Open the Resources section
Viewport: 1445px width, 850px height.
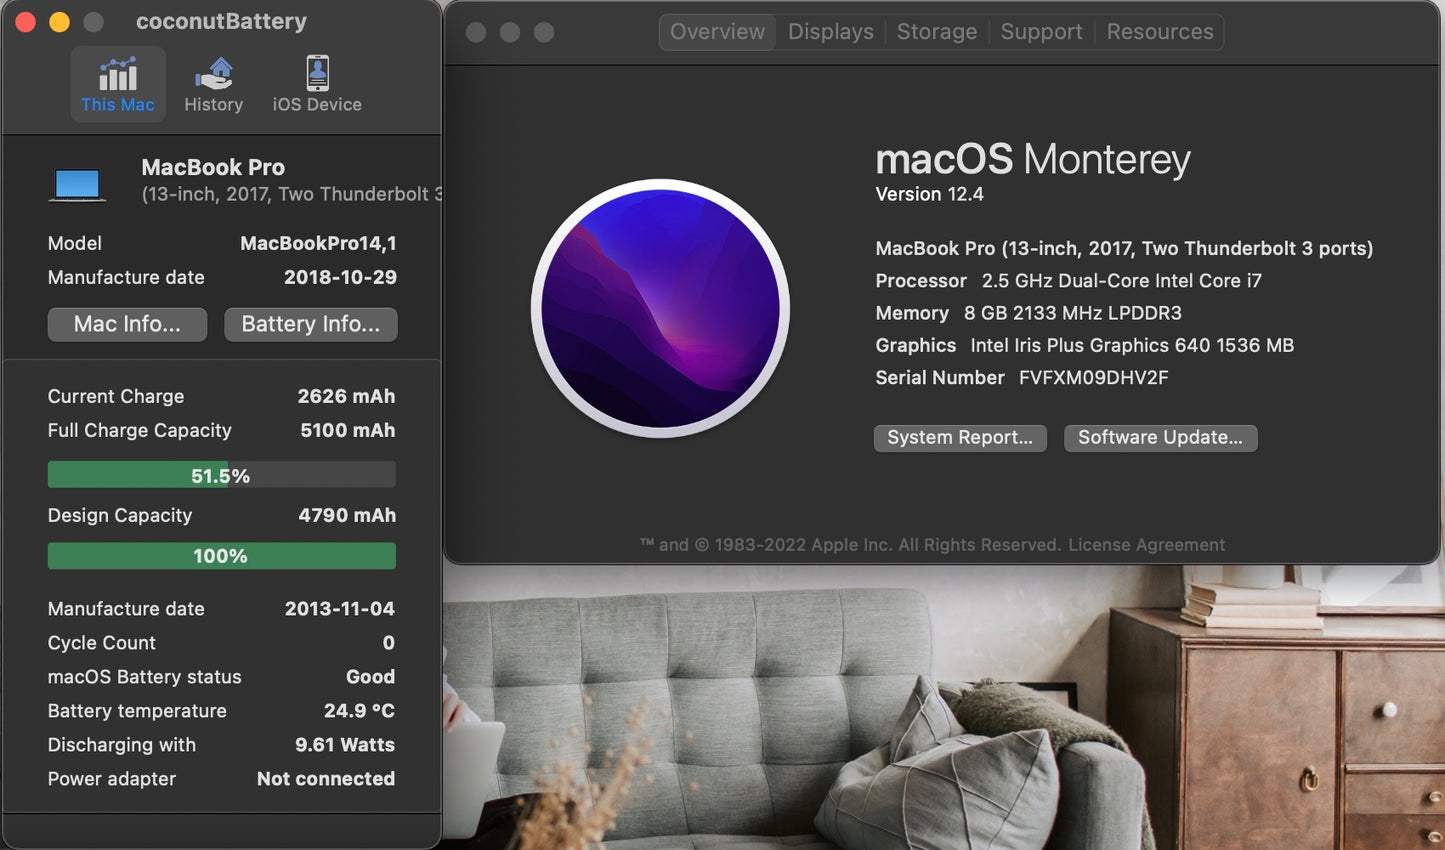coord(1159,31)
